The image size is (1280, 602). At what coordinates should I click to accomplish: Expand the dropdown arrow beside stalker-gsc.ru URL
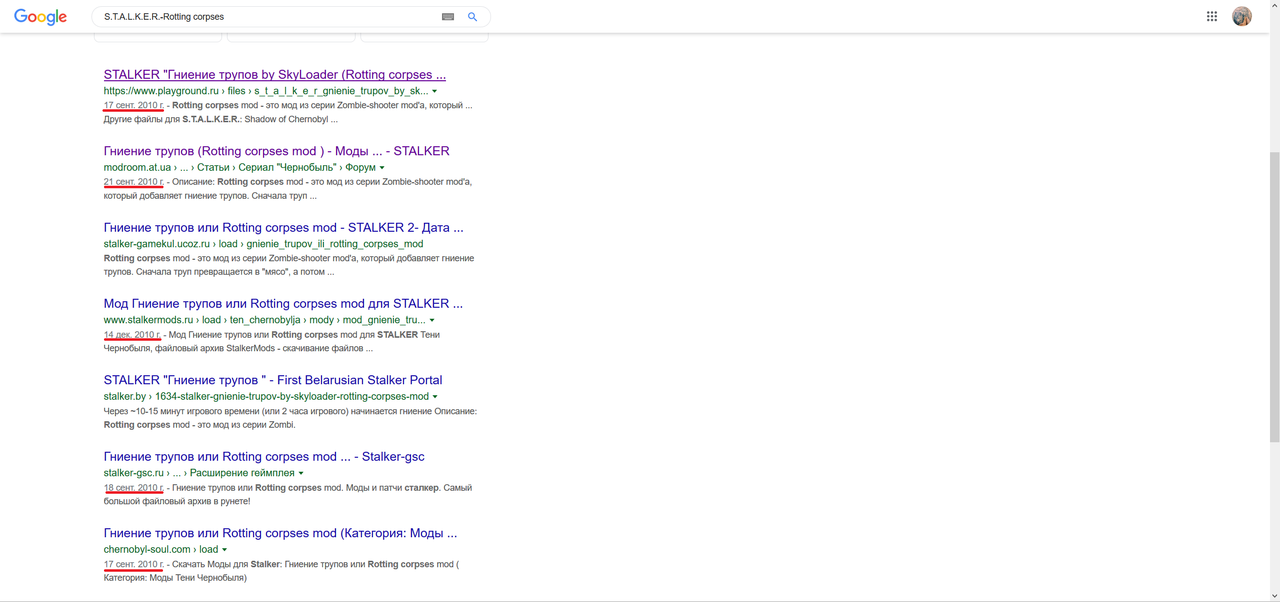(x=301, y=473)
